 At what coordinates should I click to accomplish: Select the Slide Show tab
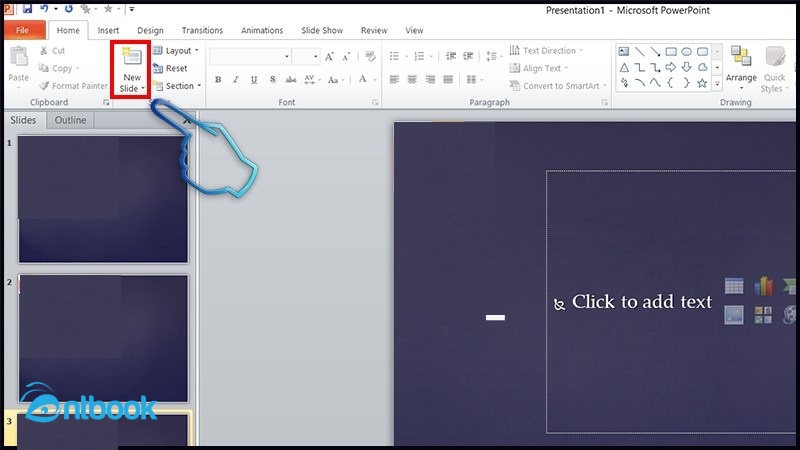[x=322, y=31]
